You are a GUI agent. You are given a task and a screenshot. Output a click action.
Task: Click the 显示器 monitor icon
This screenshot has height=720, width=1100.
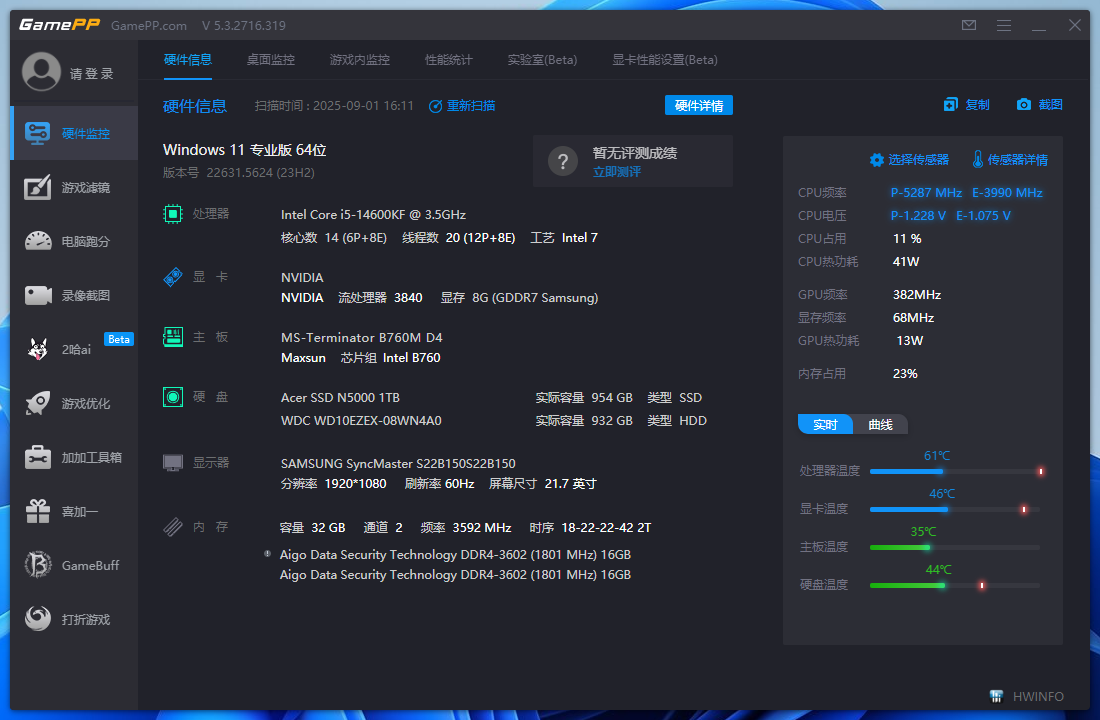[173, 462]
